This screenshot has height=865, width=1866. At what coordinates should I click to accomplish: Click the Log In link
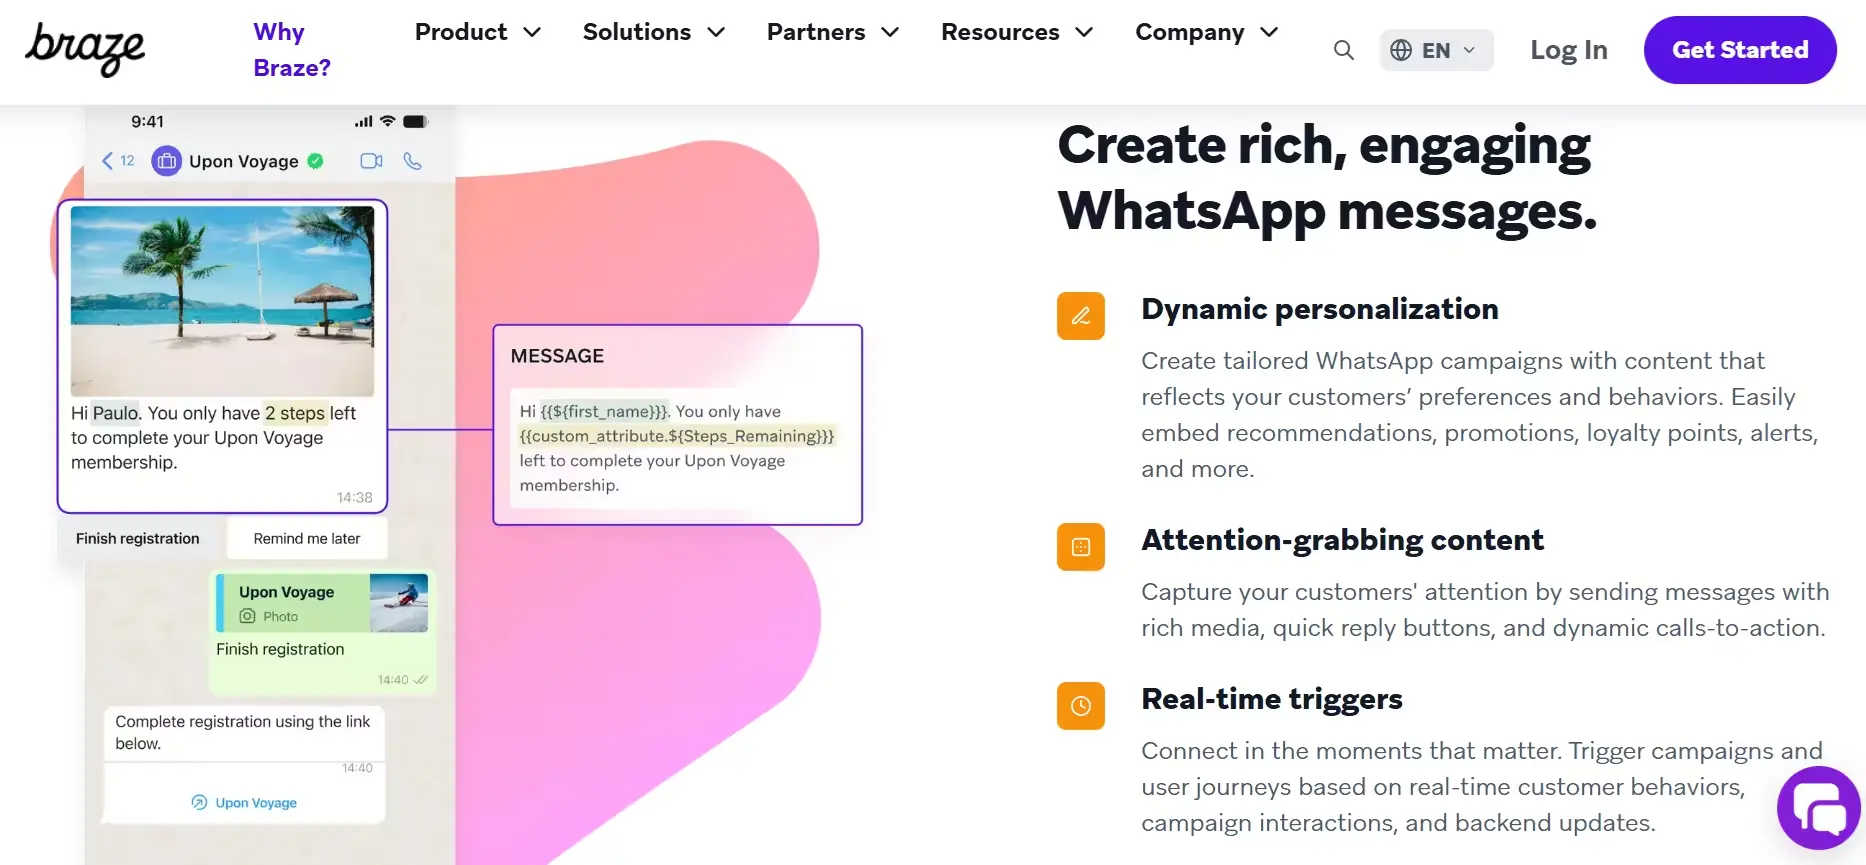(1568, 50)
